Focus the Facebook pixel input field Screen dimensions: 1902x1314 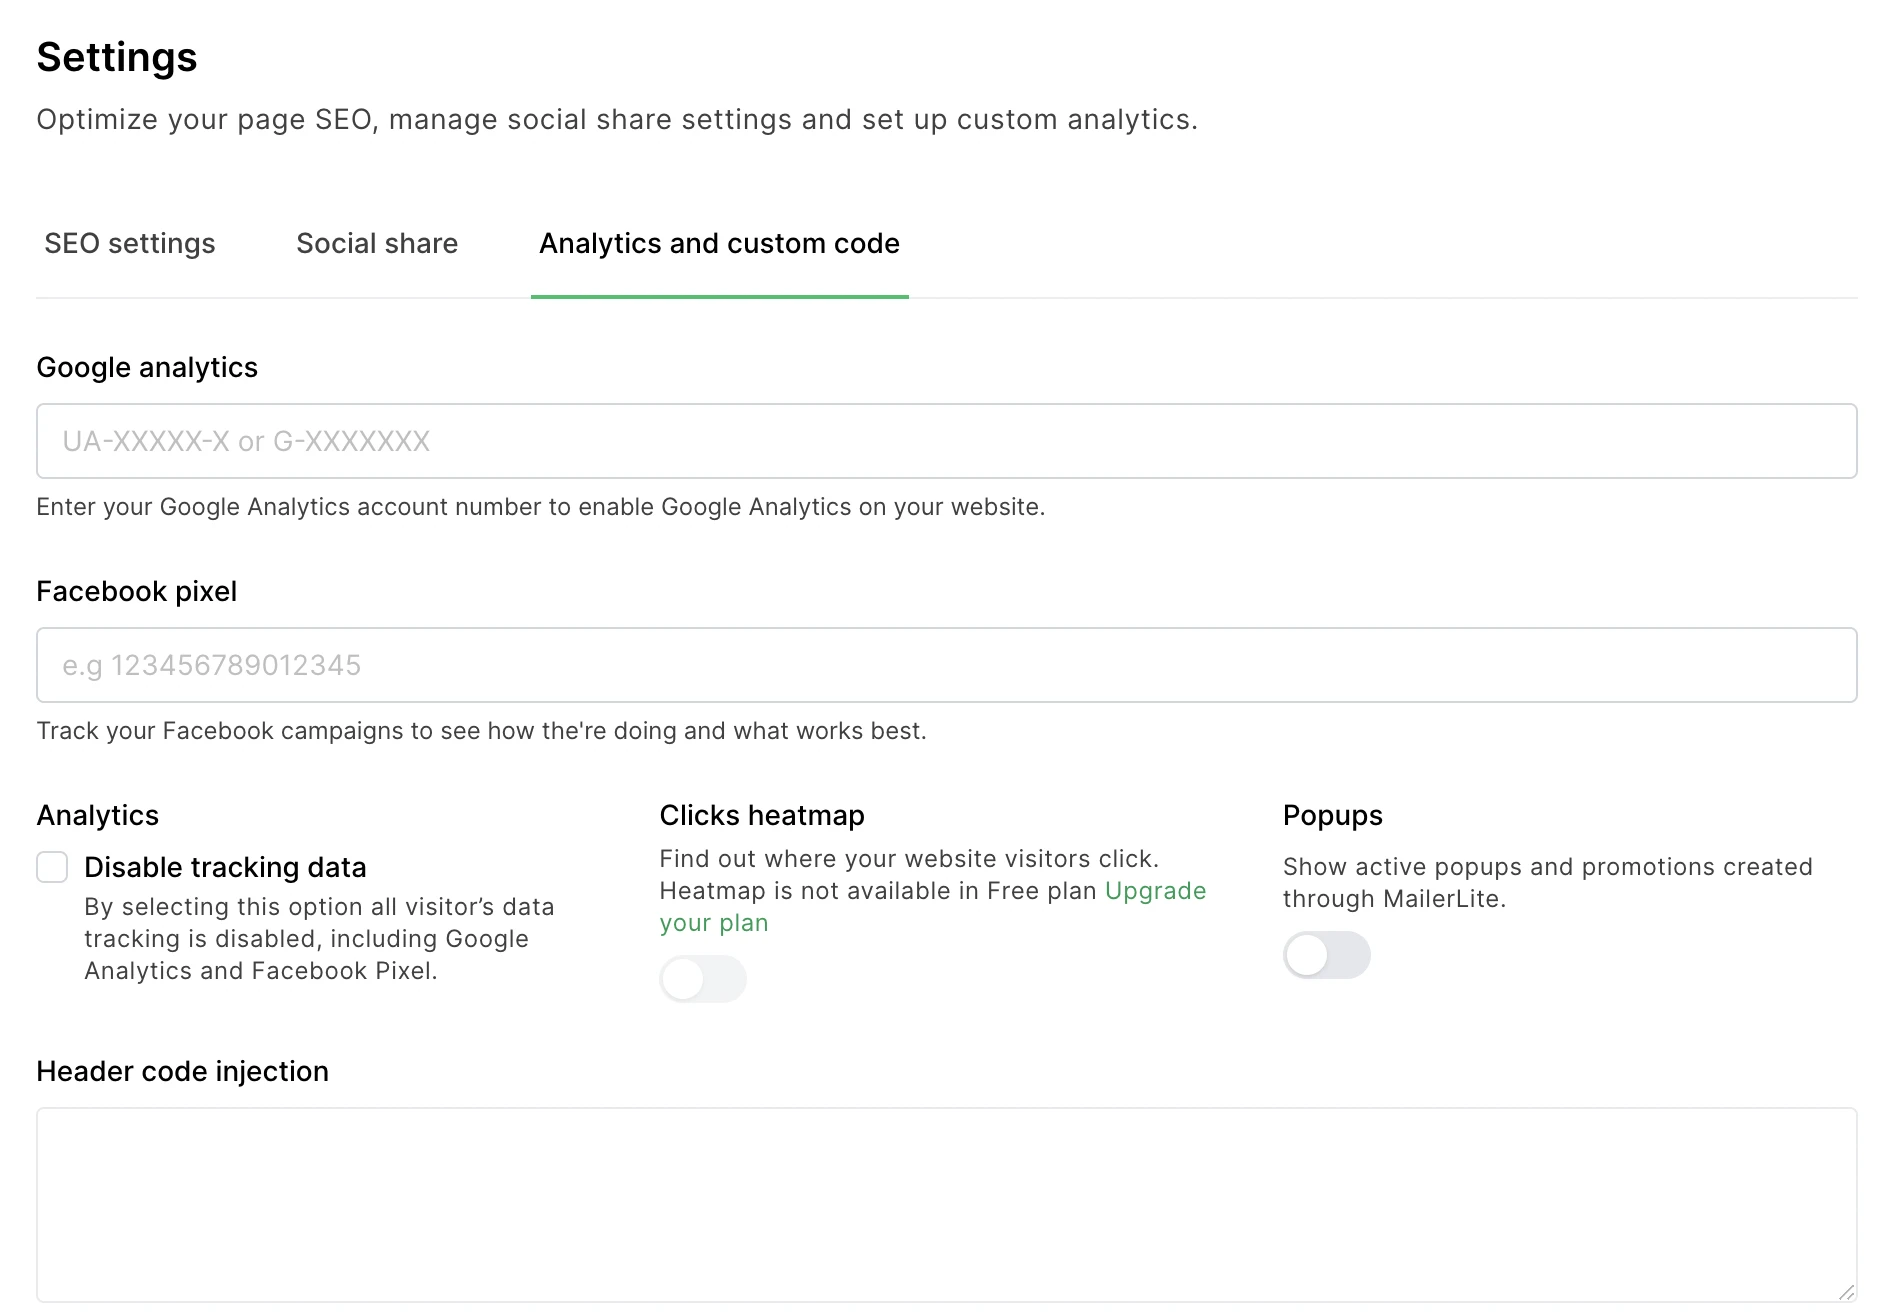pos(946,665)
